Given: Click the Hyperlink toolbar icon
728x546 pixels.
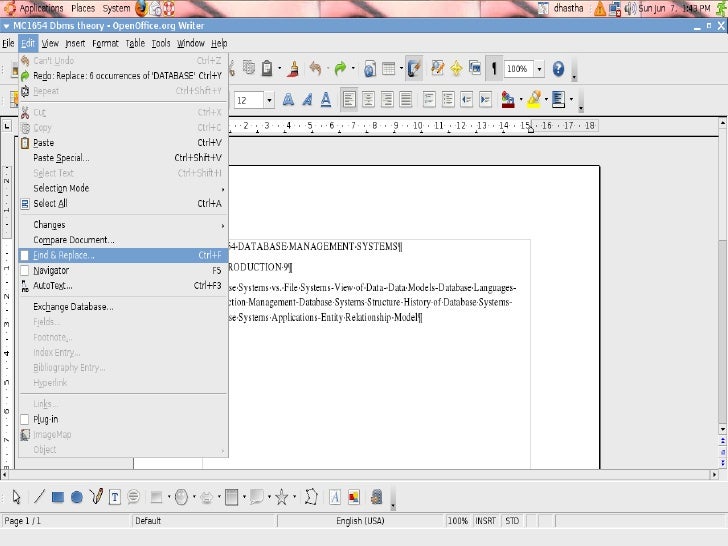Looking at the screenshot, I should tap(370, 69).
